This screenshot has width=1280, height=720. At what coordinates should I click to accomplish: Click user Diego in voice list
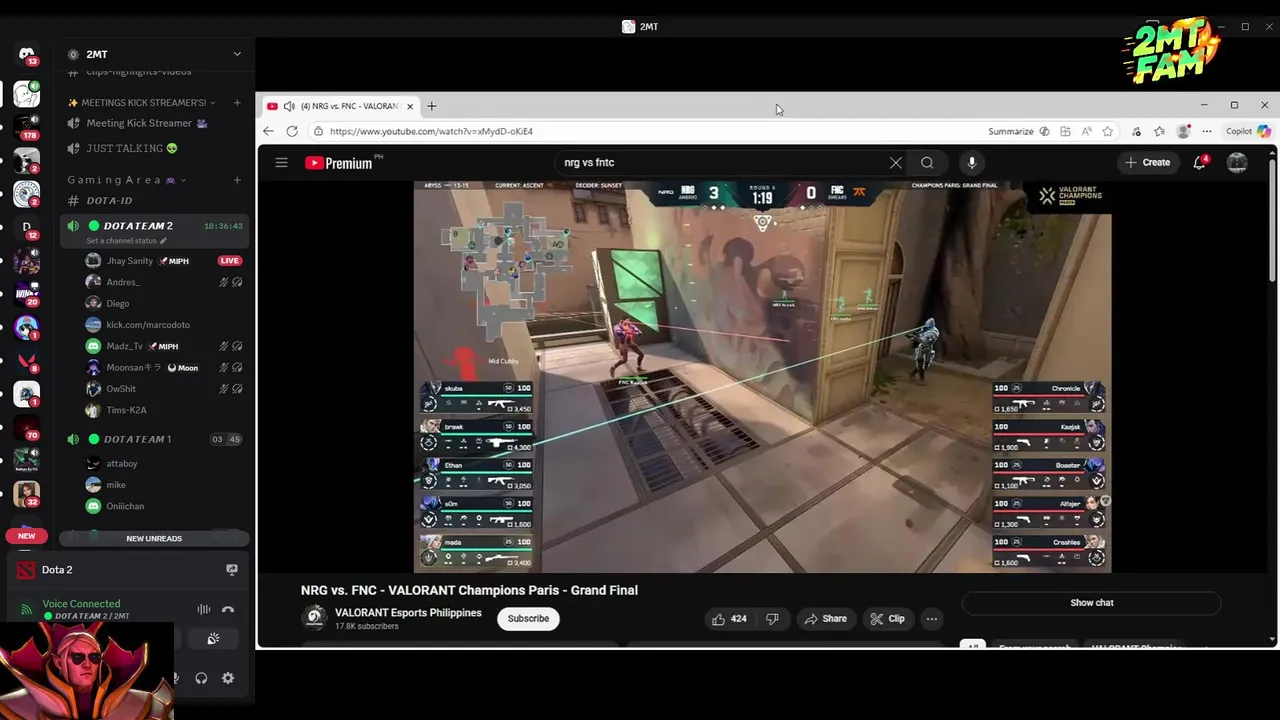pos(118,303)
